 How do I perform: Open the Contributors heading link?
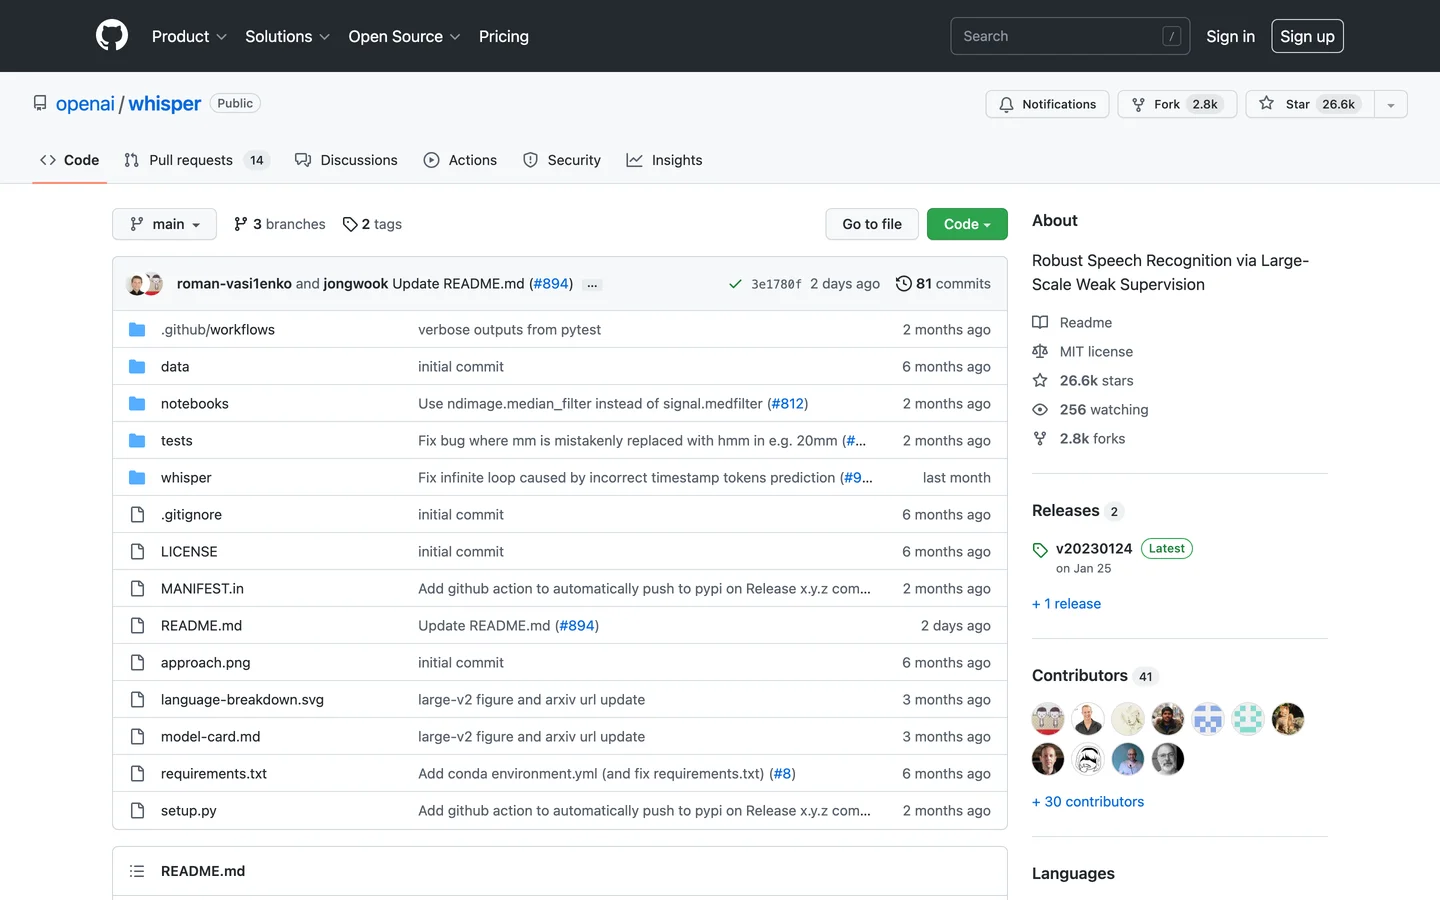coord(1094,675)
